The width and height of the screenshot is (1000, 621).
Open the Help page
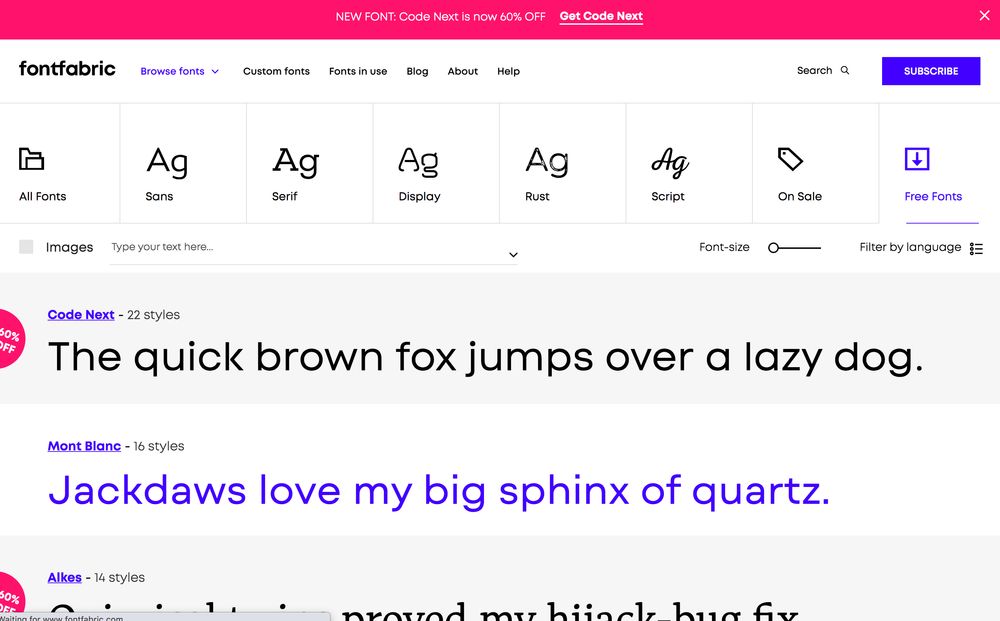pos(508,71)
